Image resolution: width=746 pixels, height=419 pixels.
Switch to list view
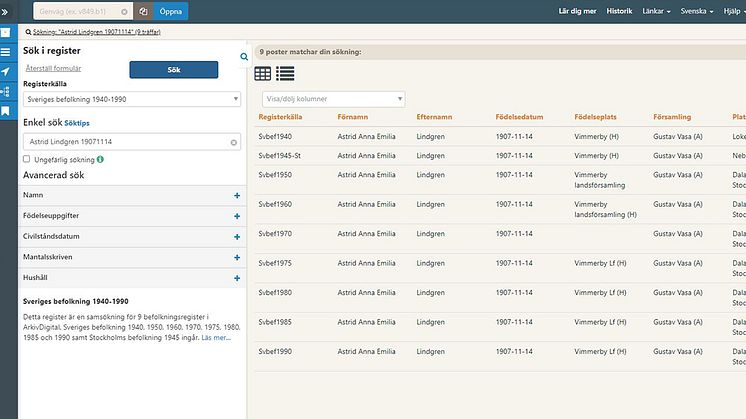pyautogui.click(x=285, y=74)
